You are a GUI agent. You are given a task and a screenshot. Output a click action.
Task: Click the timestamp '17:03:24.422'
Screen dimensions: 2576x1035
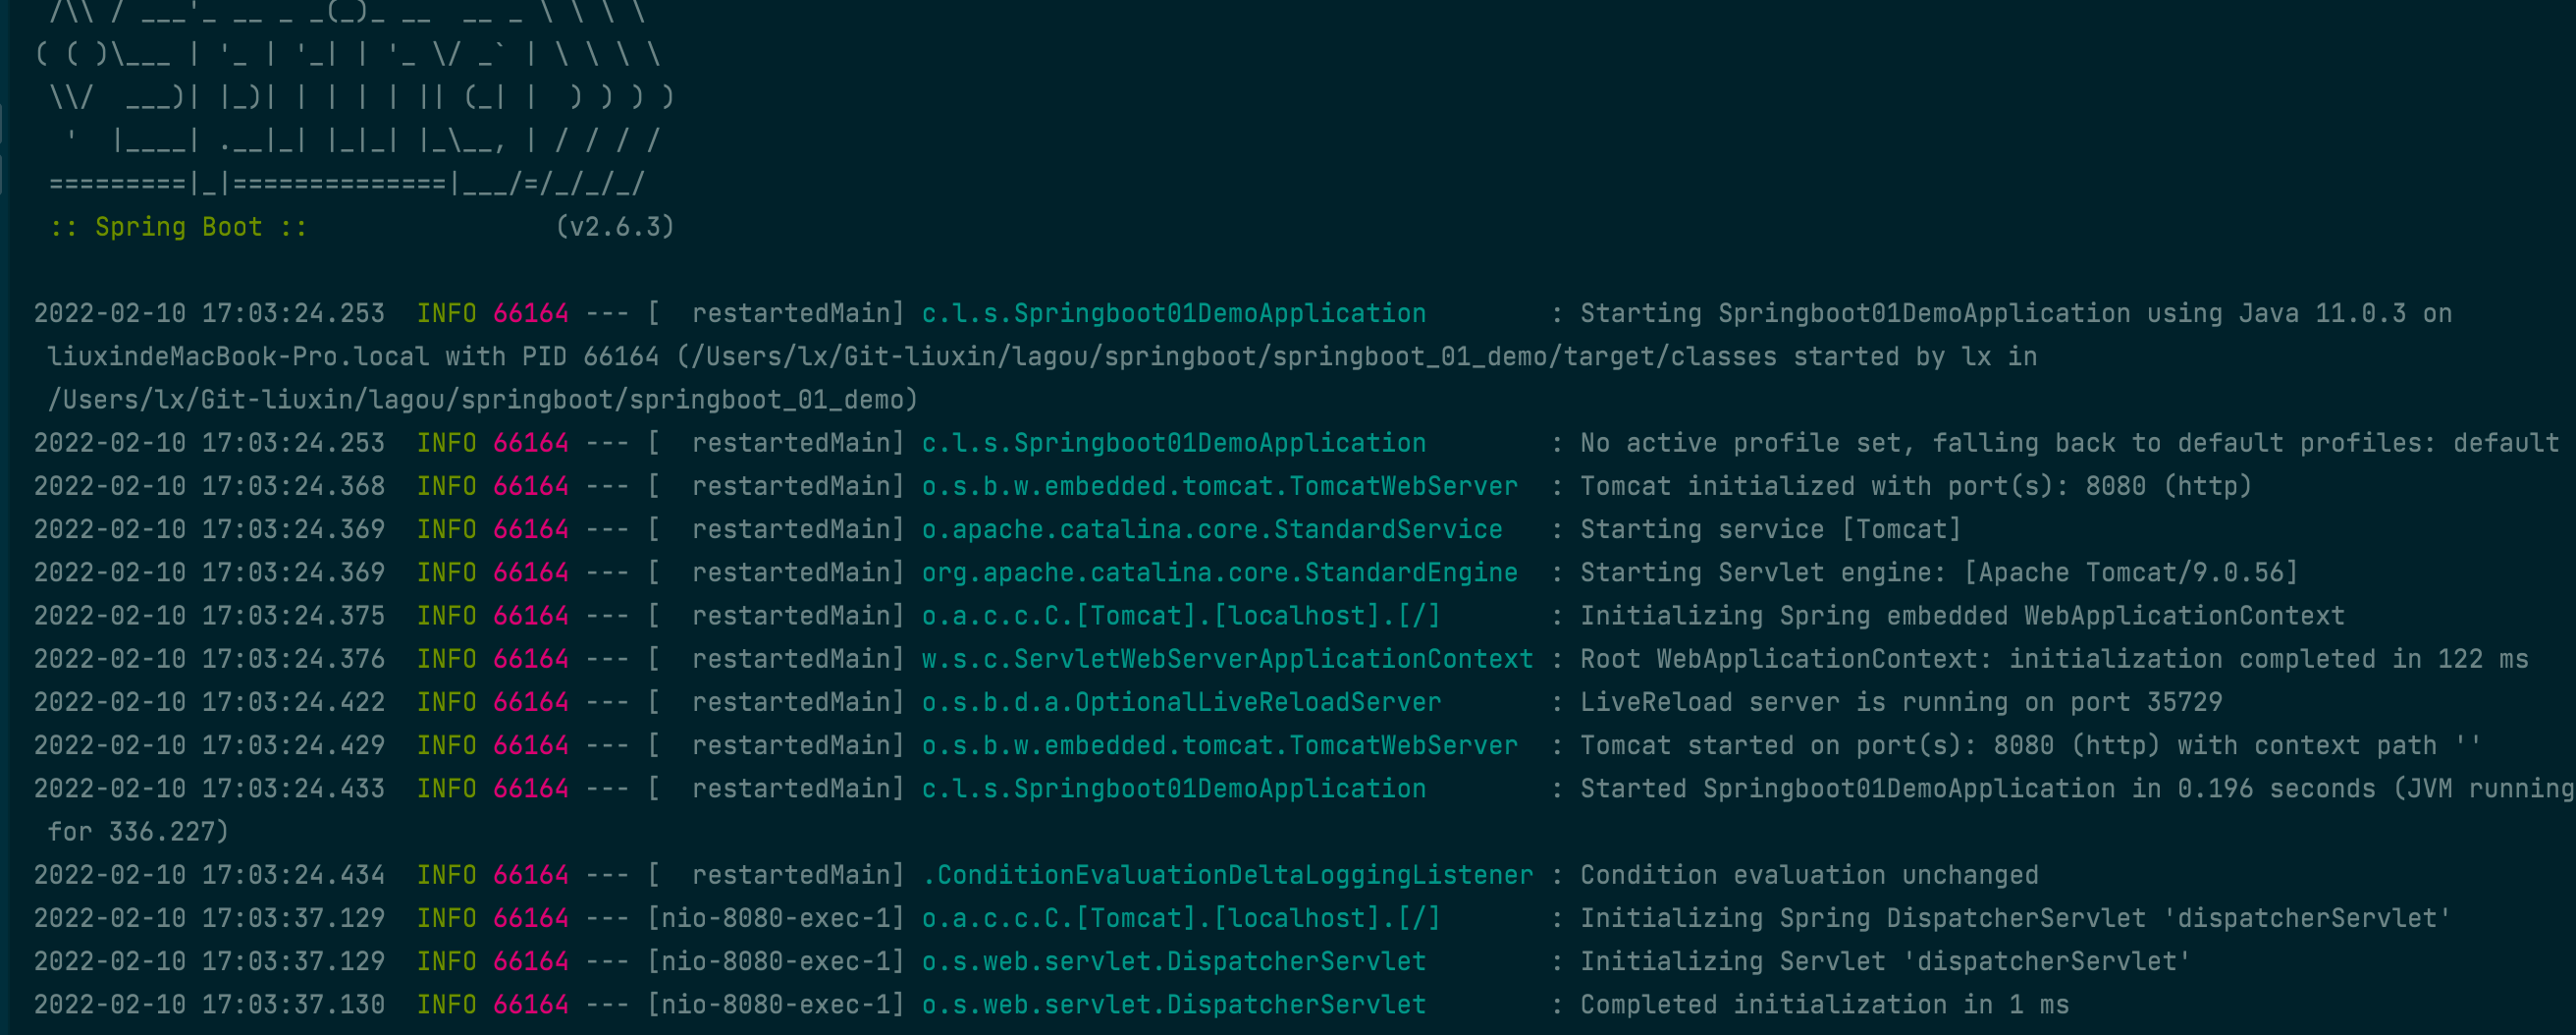[x=293, y=702]
